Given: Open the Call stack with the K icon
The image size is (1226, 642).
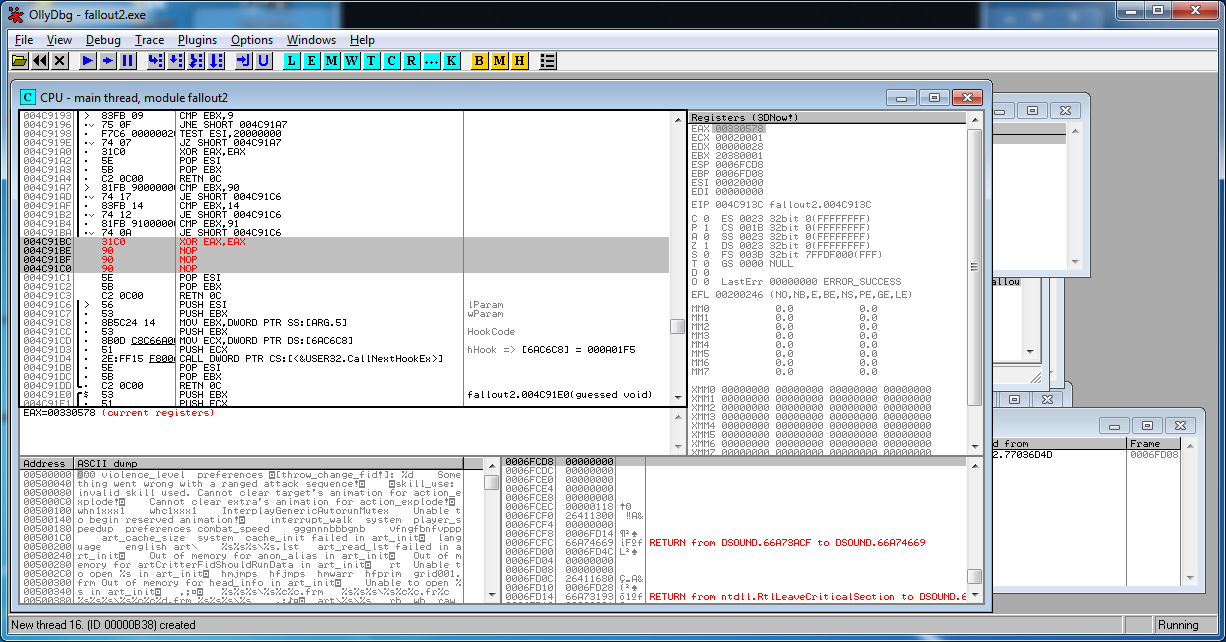Looking at the screenshot, I should tap(451, 61).
